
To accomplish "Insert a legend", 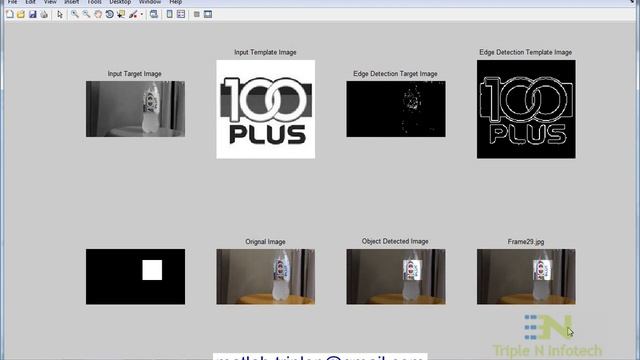I will 181,15.
